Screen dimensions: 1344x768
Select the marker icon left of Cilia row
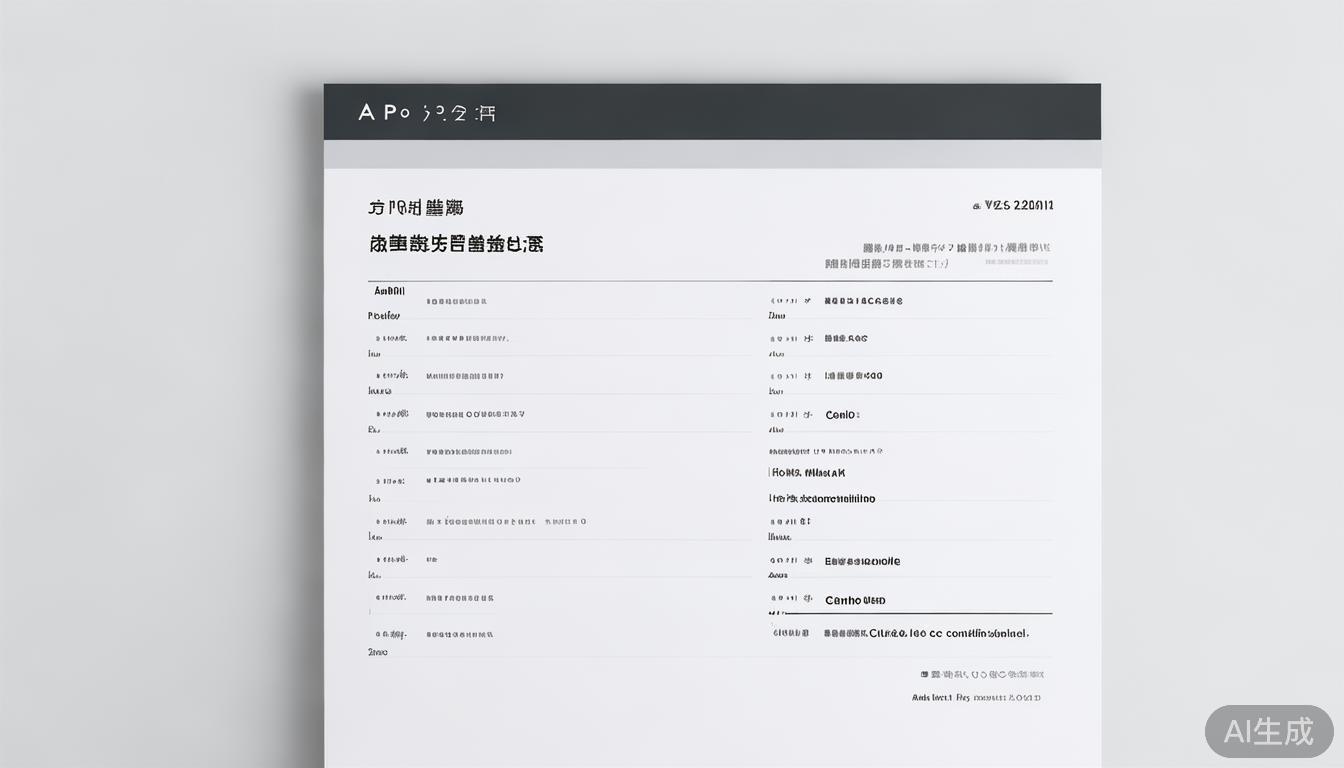tap(790, 632)
